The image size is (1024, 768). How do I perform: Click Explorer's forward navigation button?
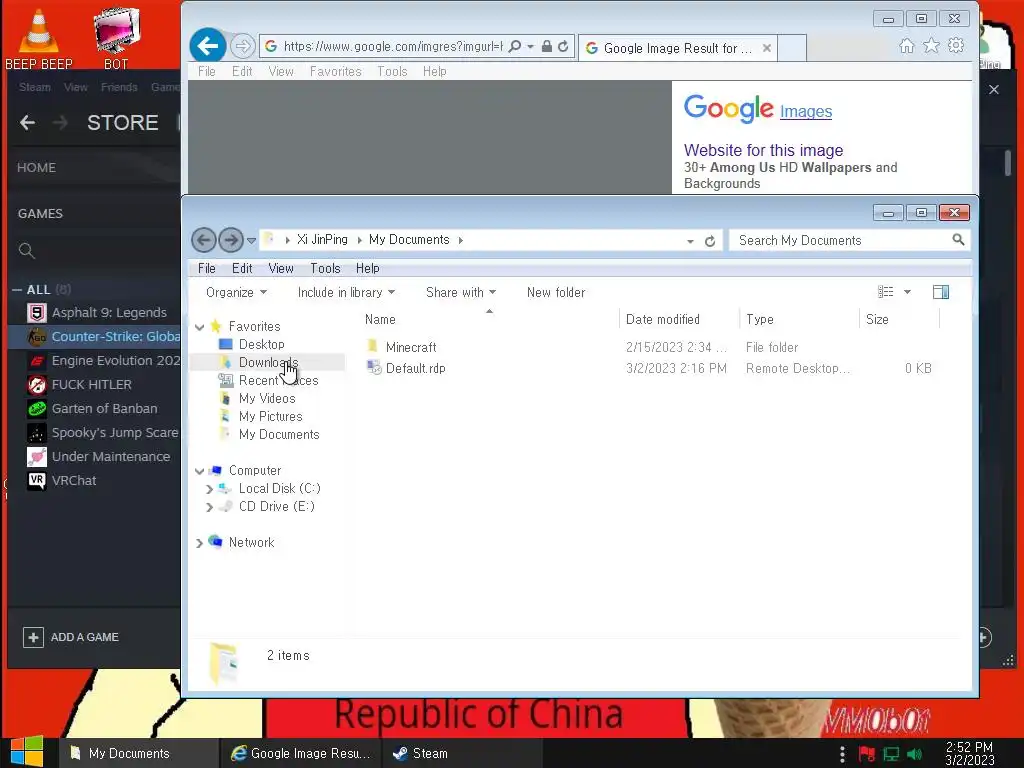pyautogui.click(x=231, y=240)
